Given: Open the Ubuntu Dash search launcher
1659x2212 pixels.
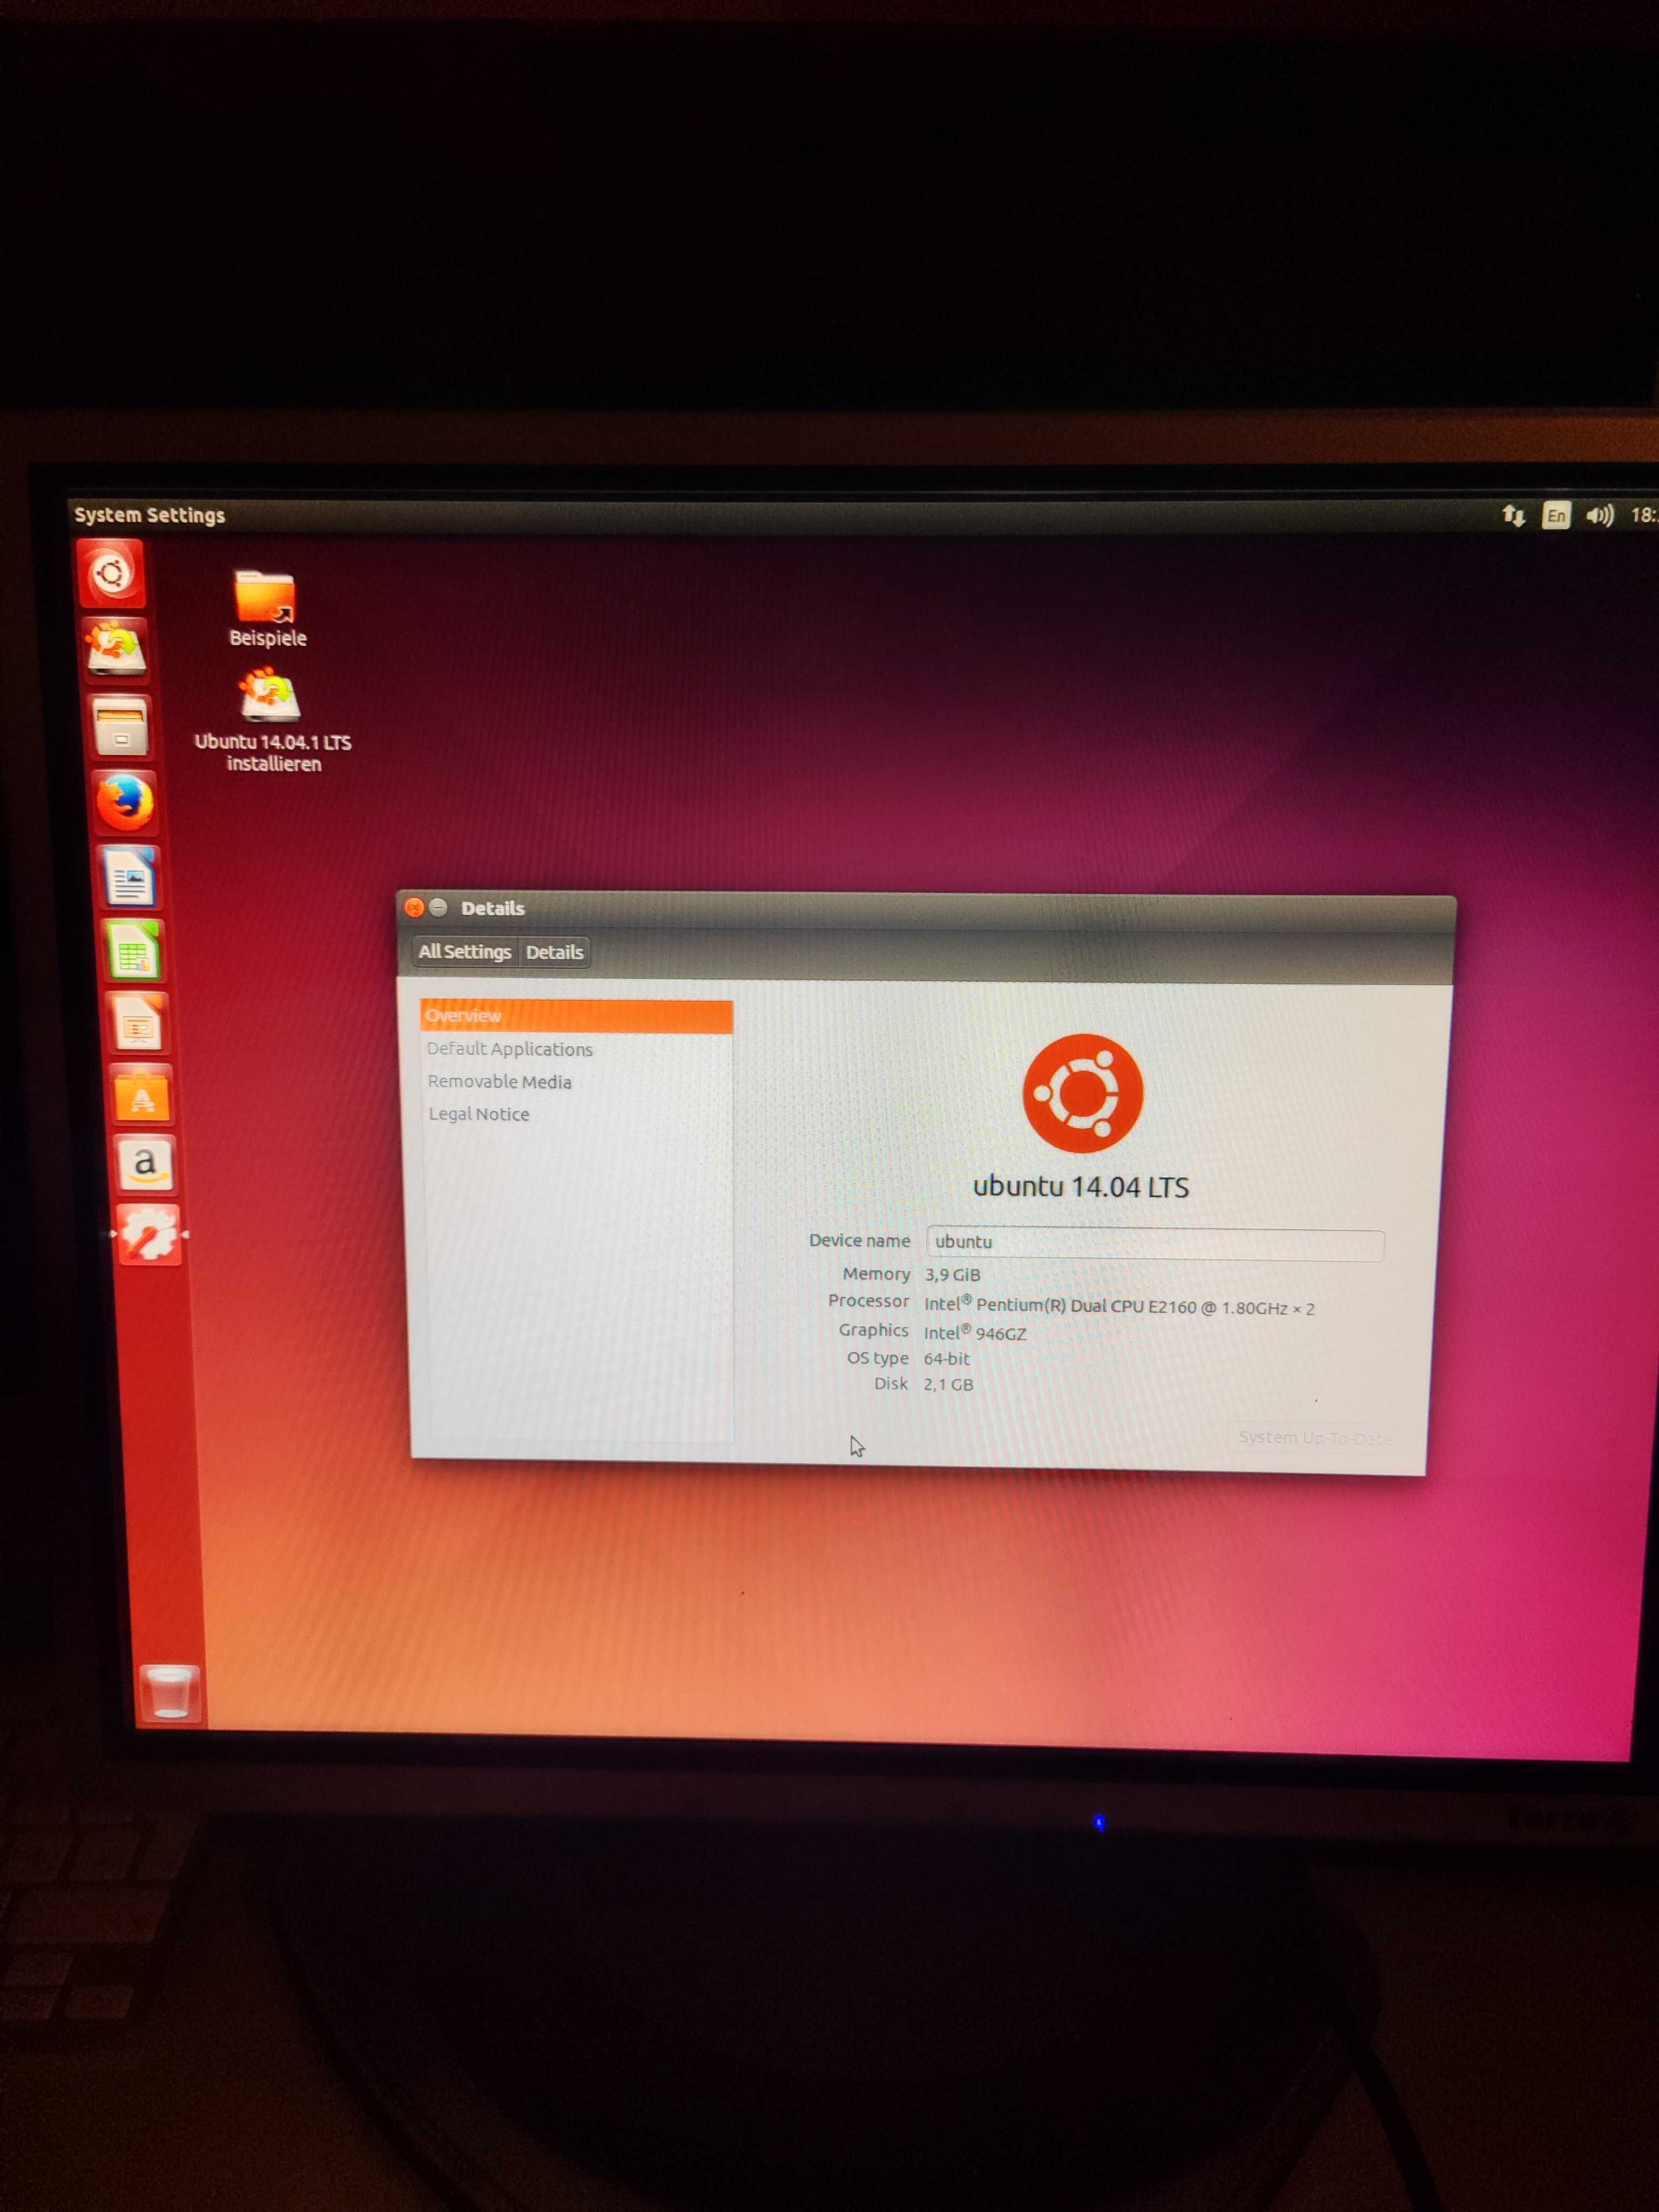Looking at the screenshot, I should click(x=111, y=573).
